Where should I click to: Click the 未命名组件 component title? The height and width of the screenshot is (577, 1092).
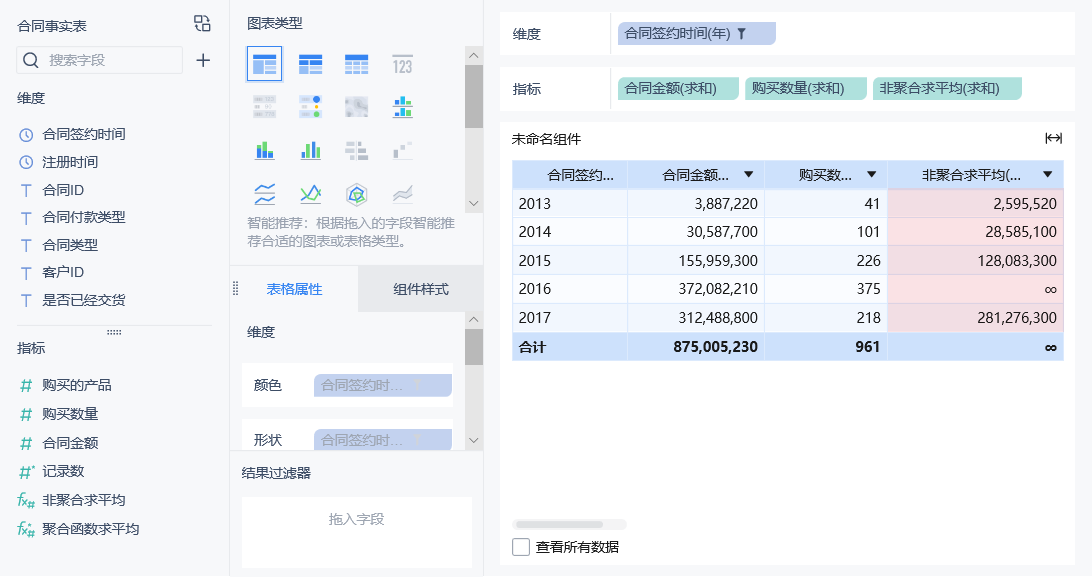pyautogui.click(x=546, y=139)
